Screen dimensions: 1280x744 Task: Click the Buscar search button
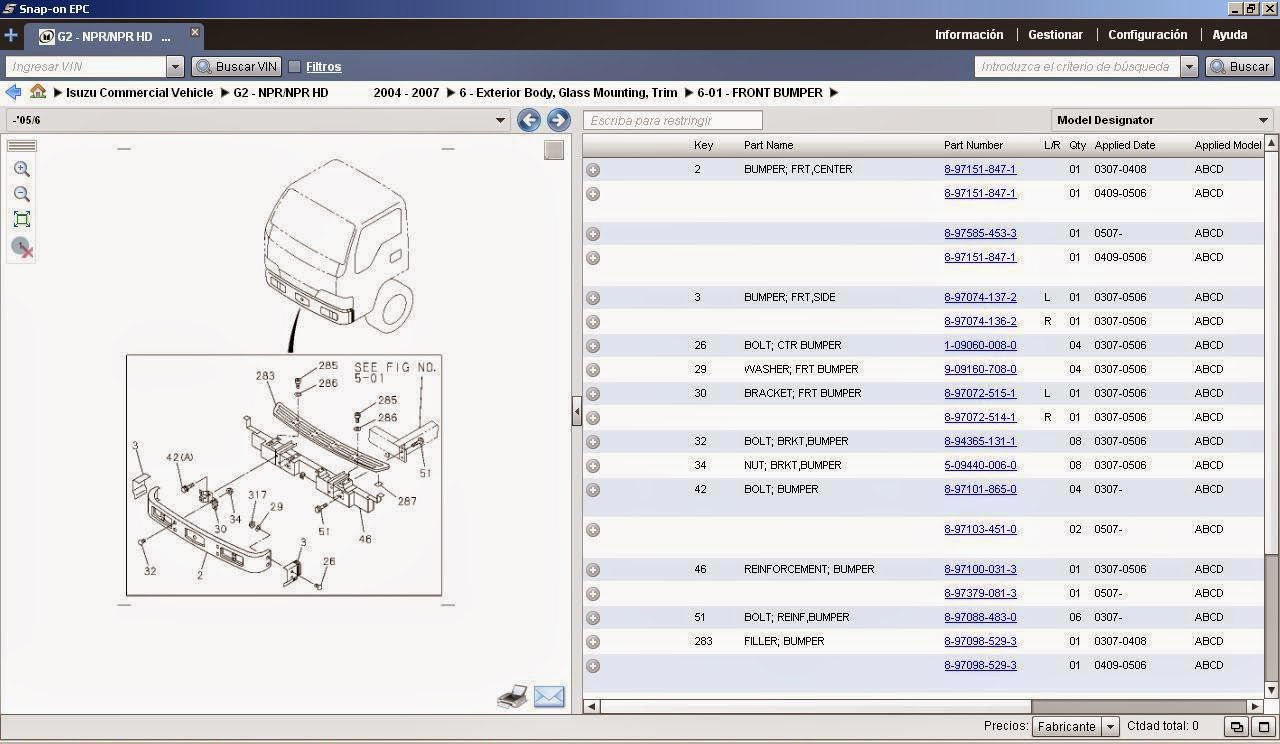coord(1240,67)
